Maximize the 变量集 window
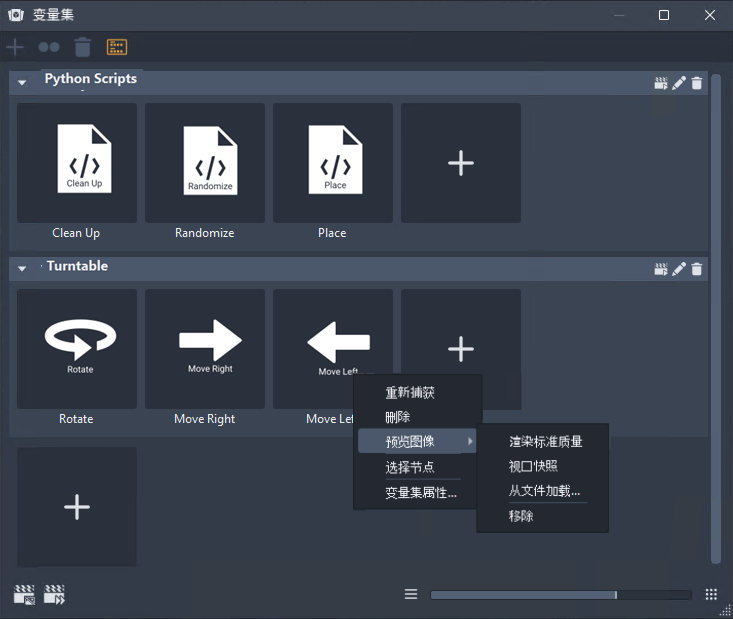The image size is (733, 619). 664,15
